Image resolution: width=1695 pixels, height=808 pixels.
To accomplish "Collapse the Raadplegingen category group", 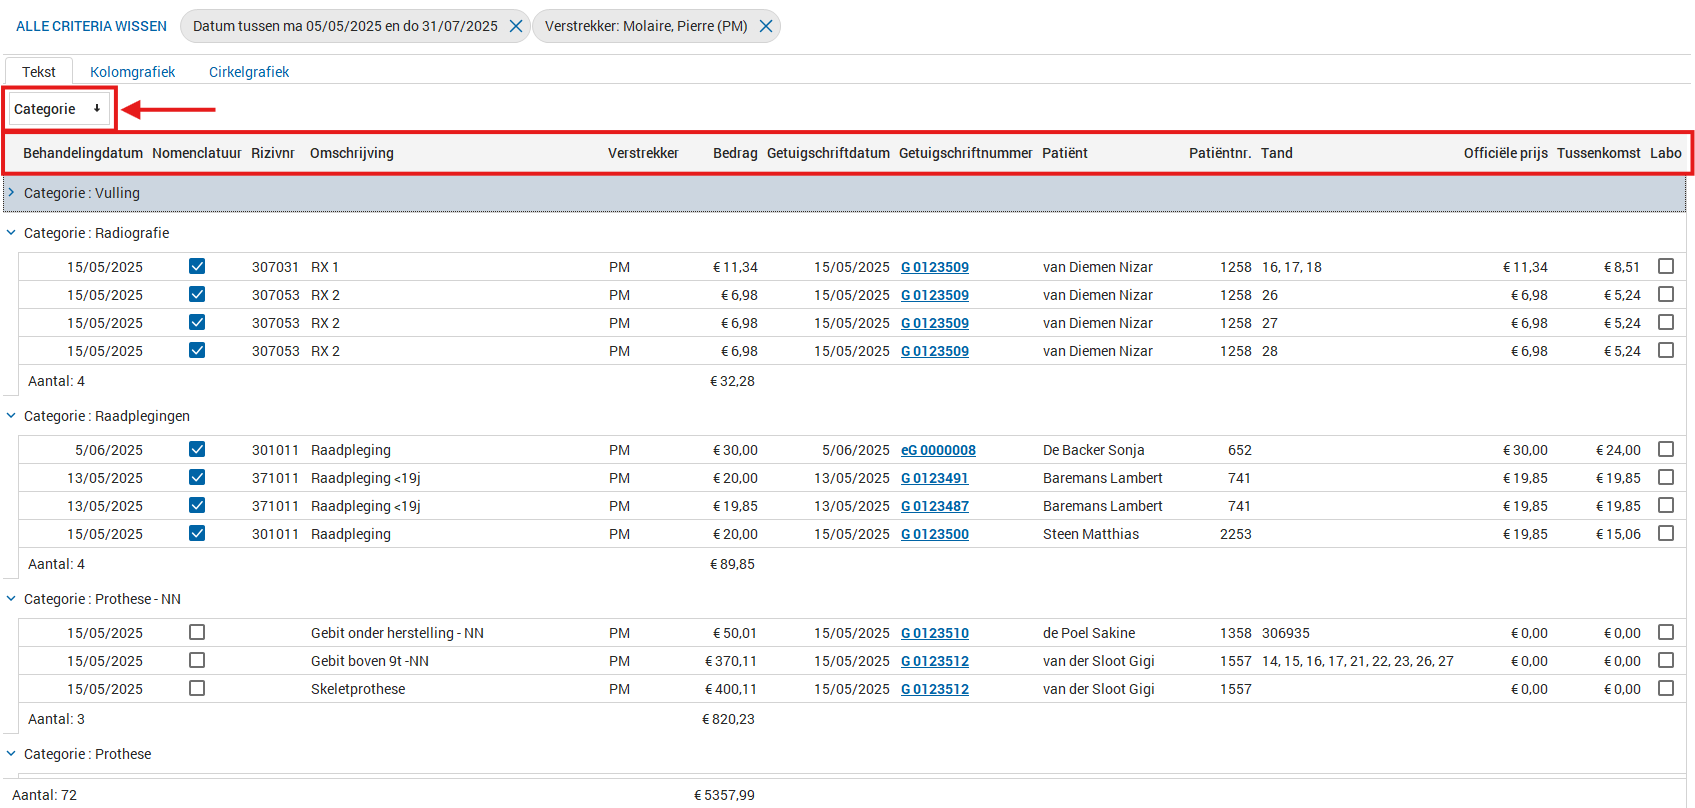I will (x=11, y=416).
